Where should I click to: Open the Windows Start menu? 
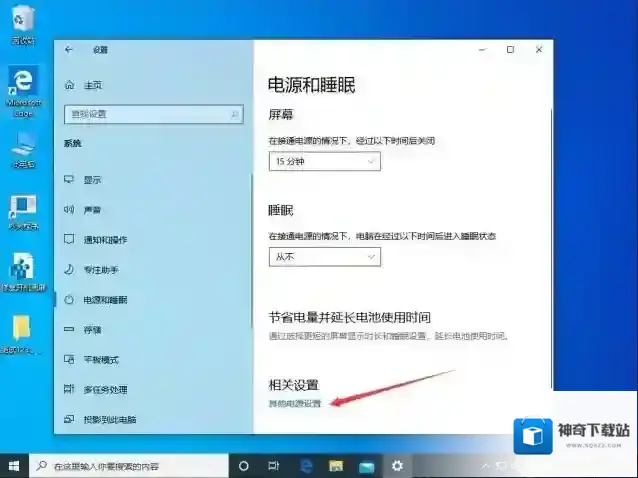14,466
